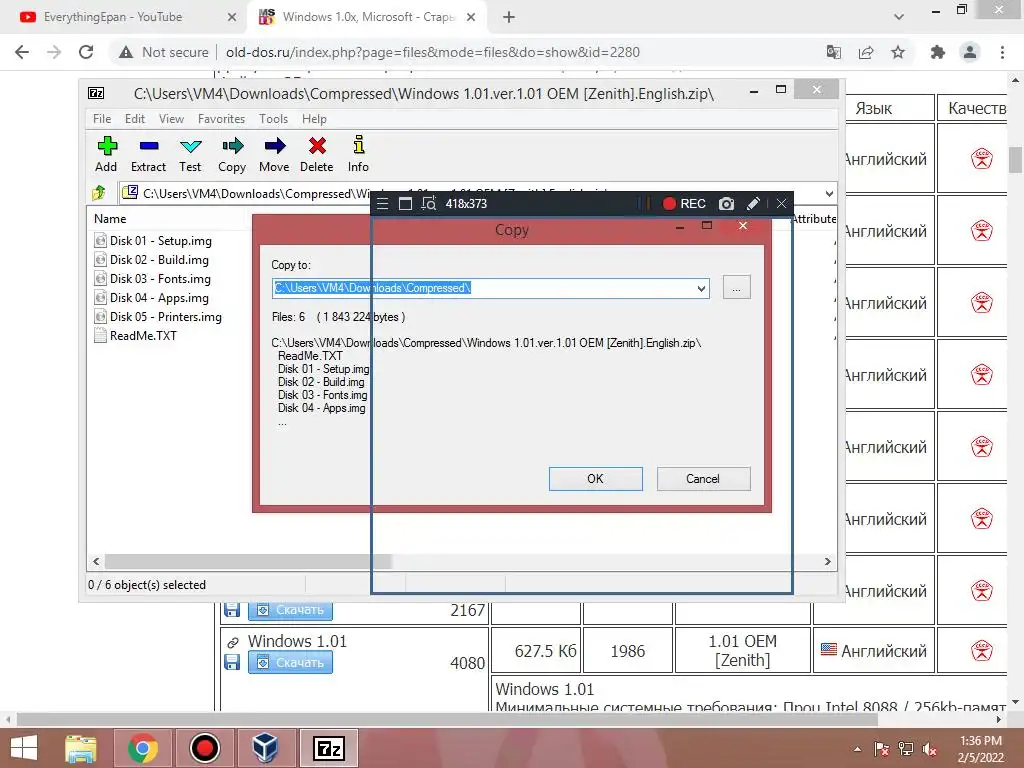Click the Add toolbar icon in 7-Zip

click(x=106, y=154)
